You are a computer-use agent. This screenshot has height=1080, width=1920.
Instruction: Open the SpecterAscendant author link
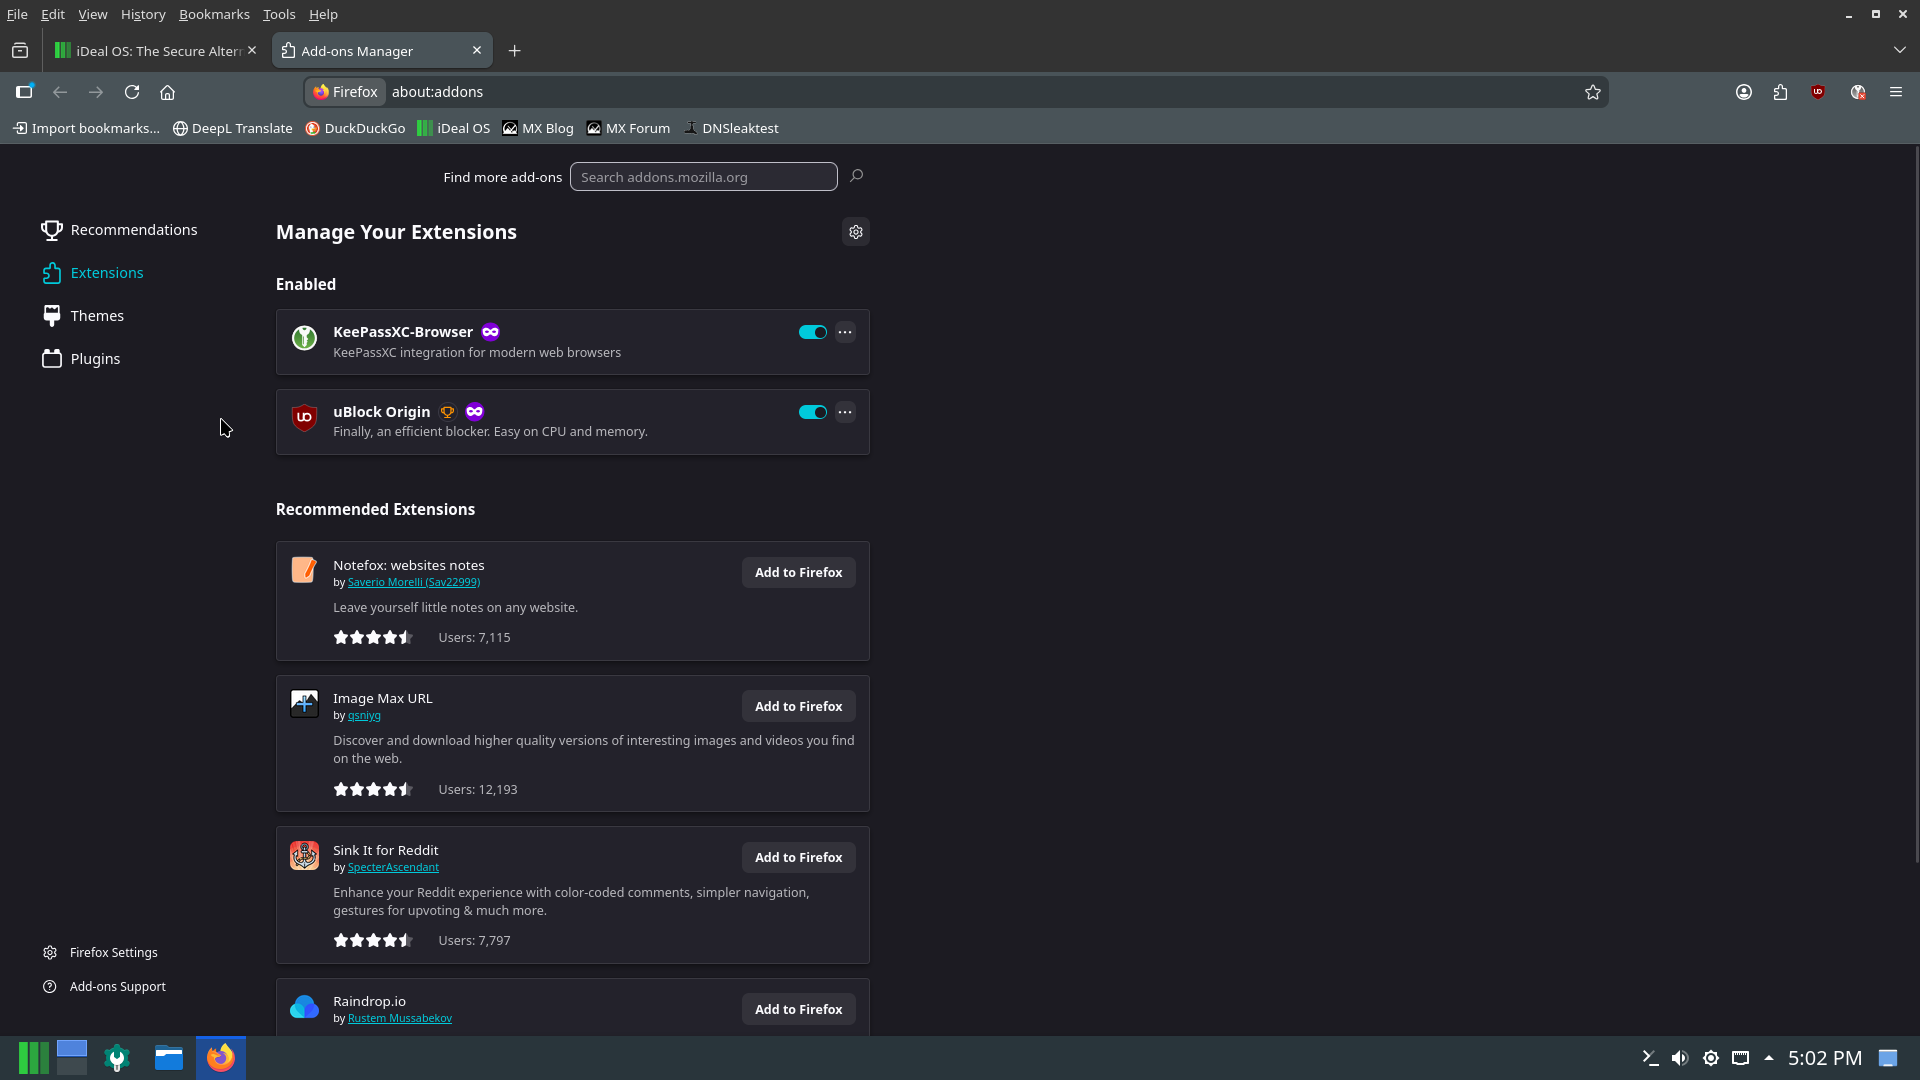(x=393, y=867)
